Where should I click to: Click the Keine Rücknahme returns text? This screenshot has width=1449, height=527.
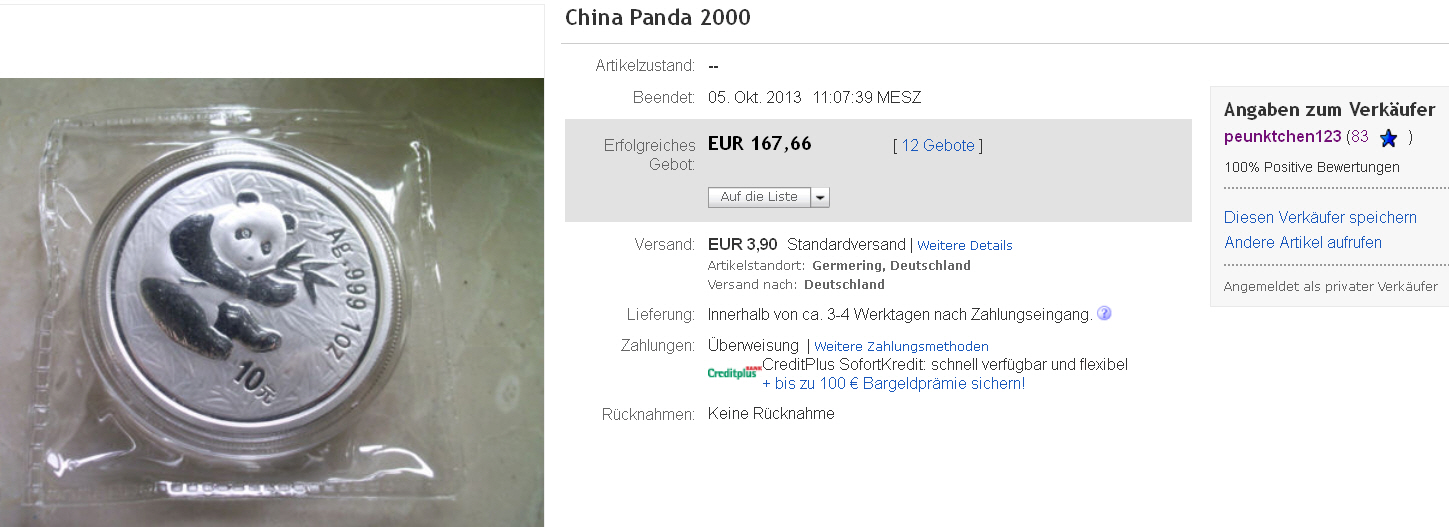coord(771,413)
